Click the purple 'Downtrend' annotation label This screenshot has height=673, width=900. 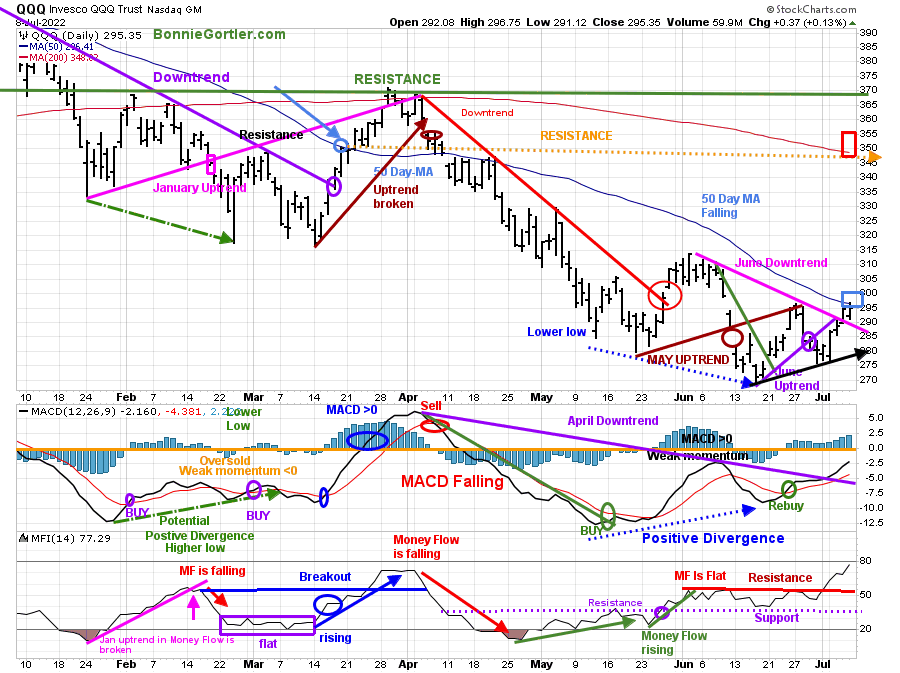point(191,77)
